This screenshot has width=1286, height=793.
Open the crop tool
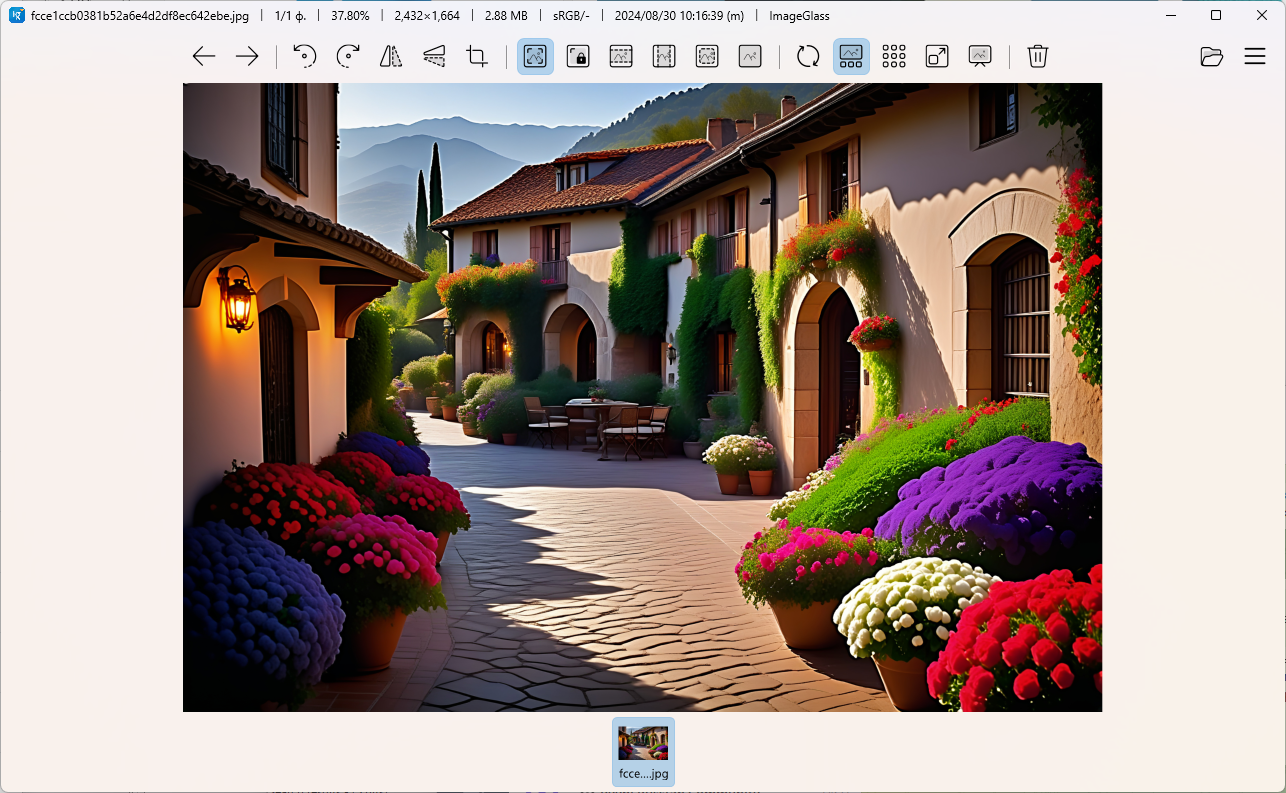pos(477,57)
